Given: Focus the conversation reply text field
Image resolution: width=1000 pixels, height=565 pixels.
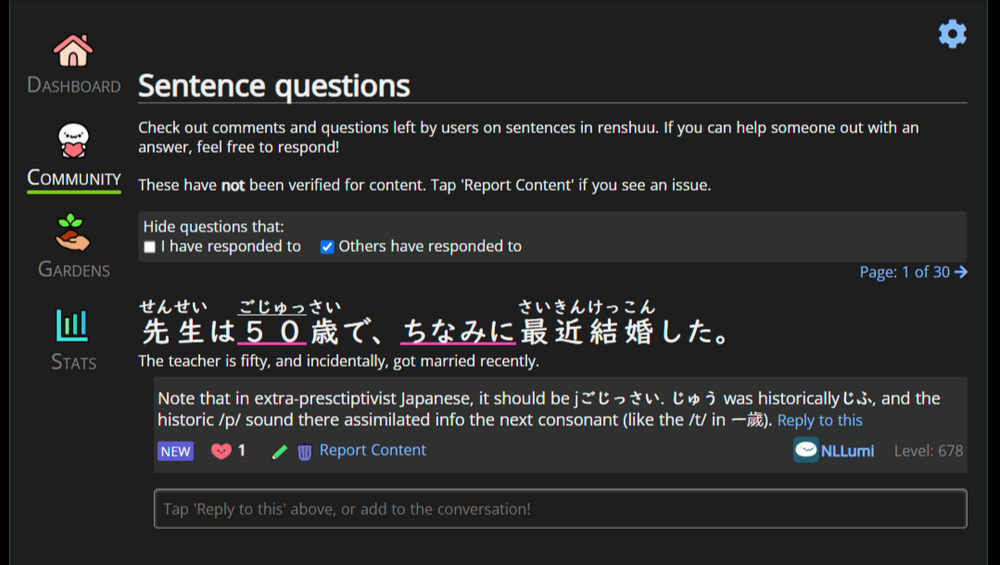Looking at the screenshot, I should click(560, 509).
